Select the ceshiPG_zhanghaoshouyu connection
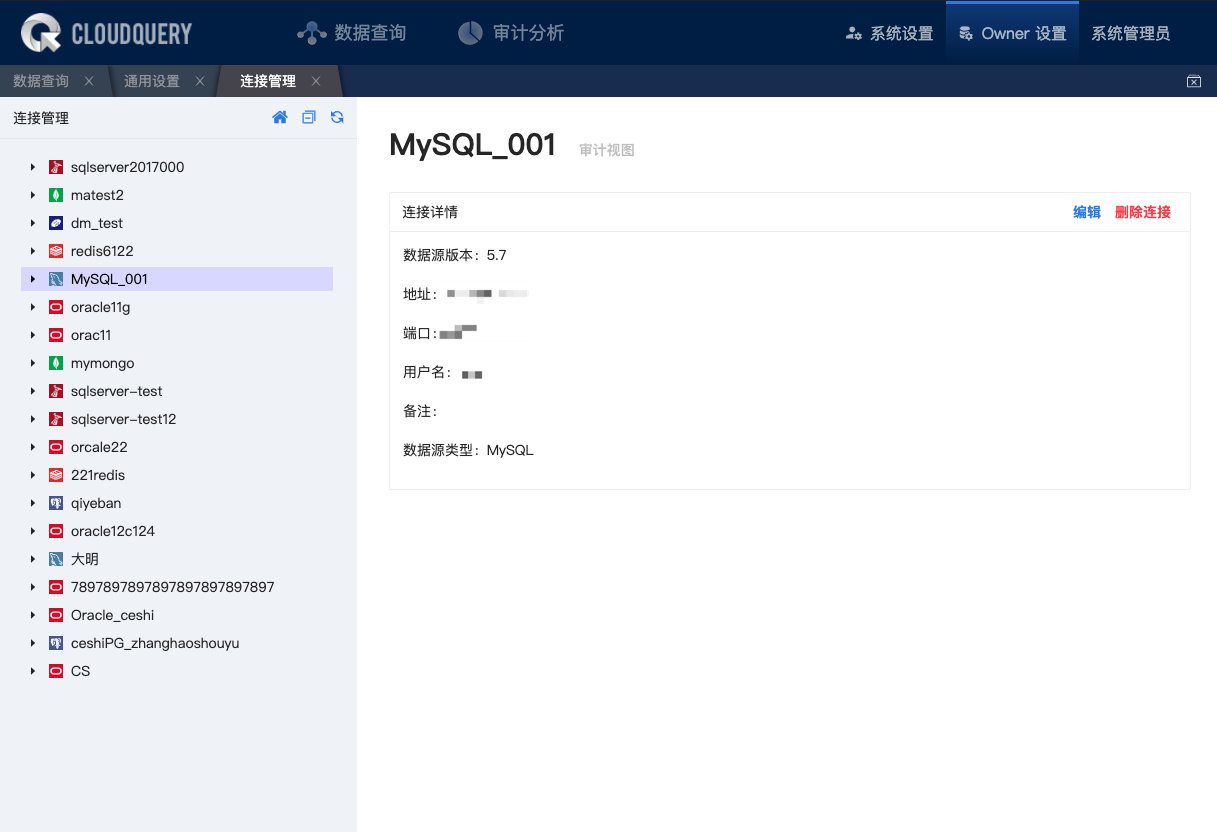1217x832 pixels. 155,643
